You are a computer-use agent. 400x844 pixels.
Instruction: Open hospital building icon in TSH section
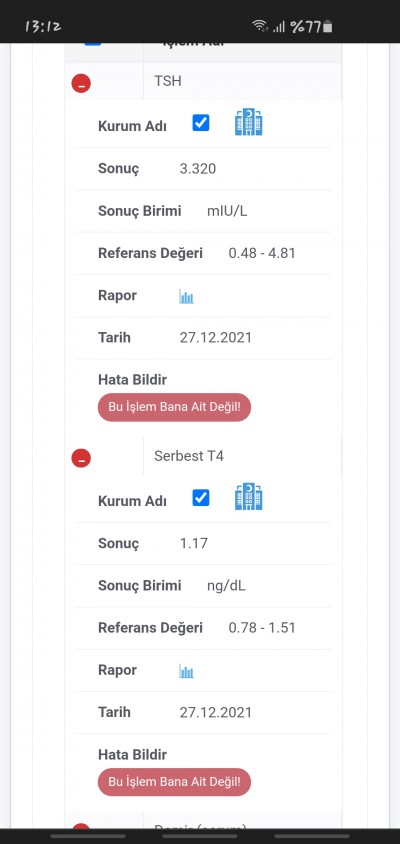(x=249, y=122)
